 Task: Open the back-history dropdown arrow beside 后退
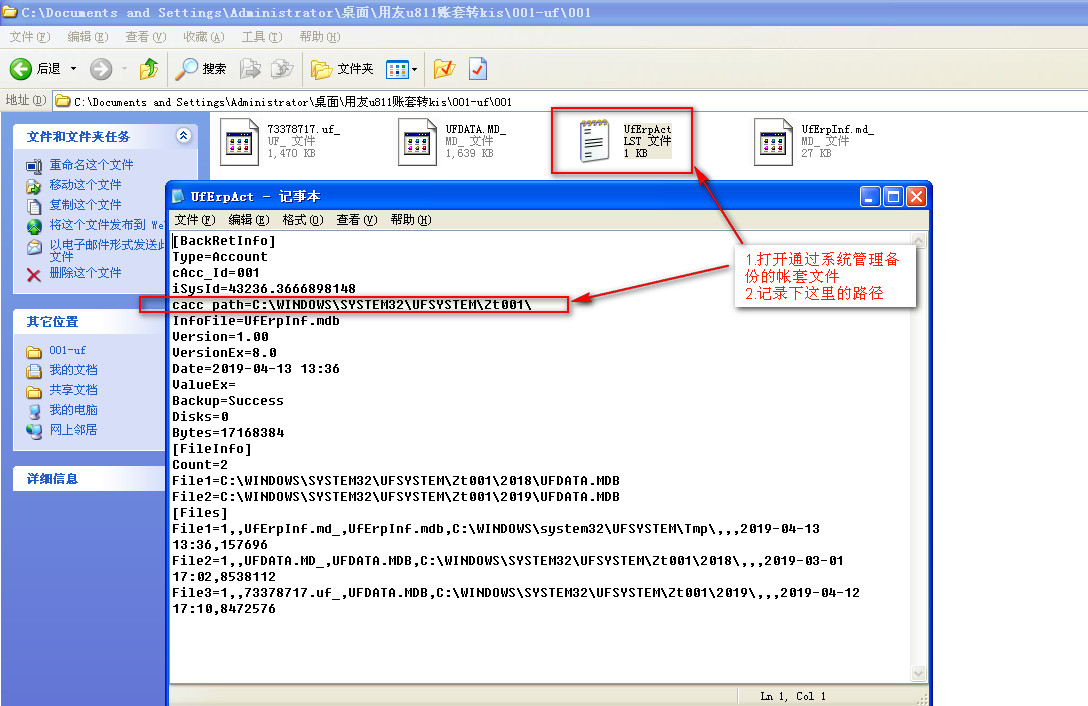[70, 69]
